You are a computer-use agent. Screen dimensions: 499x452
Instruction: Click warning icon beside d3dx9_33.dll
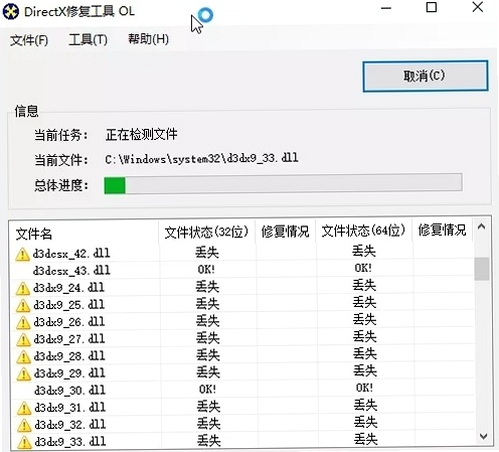(x=24, y=442)
